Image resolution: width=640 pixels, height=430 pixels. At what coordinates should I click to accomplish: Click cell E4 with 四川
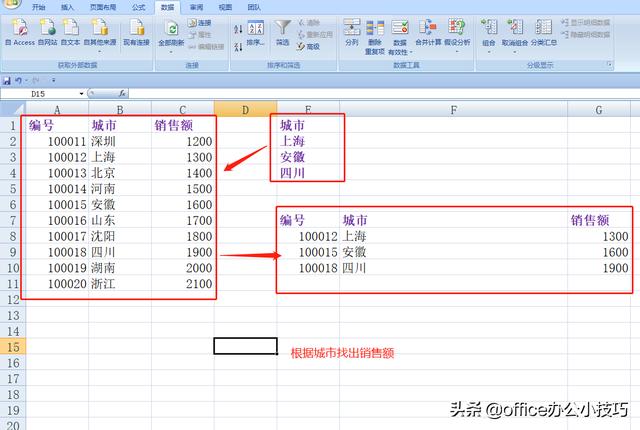(x=308, y=173)
